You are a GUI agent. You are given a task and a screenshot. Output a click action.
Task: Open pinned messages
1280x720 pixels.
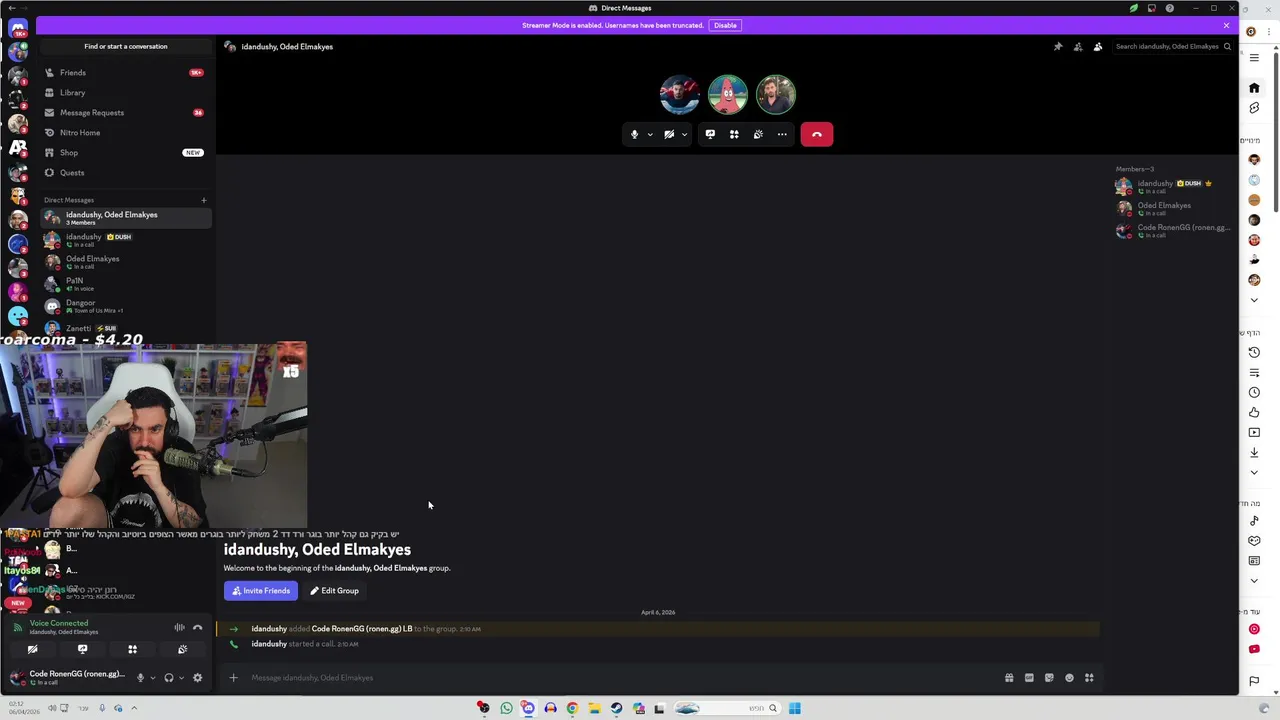(x=1058, y=47)
